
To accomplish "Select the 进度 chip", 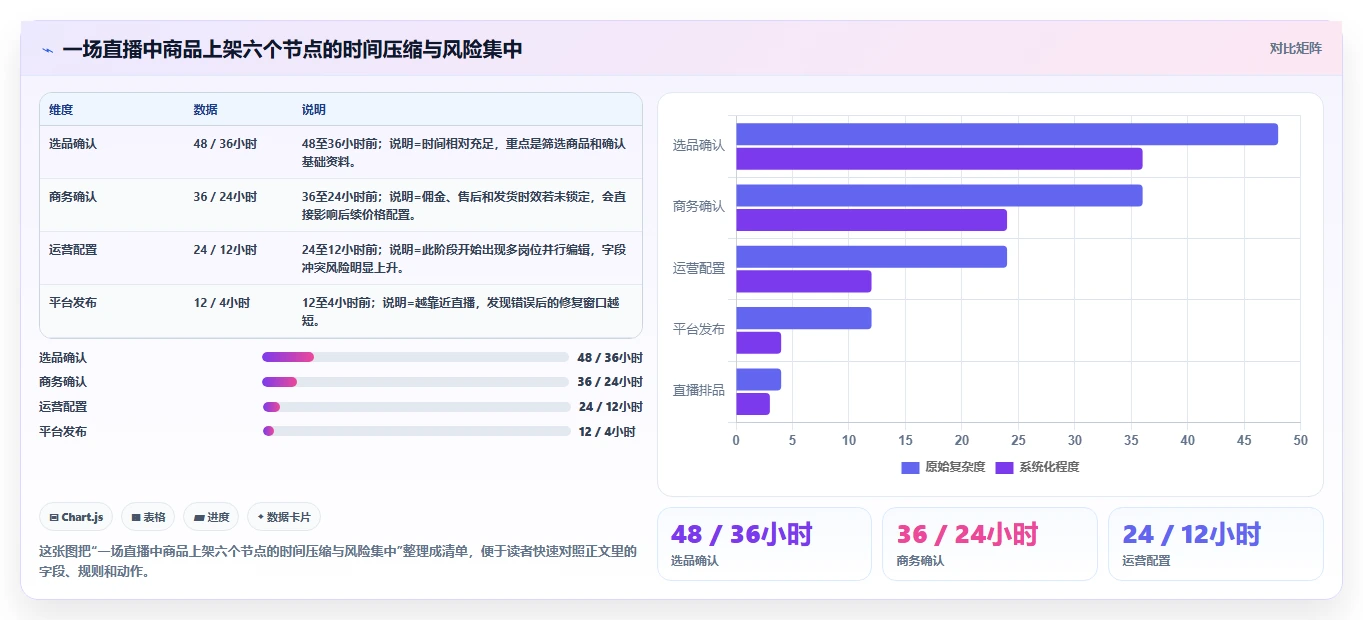I will click(211, 517).
